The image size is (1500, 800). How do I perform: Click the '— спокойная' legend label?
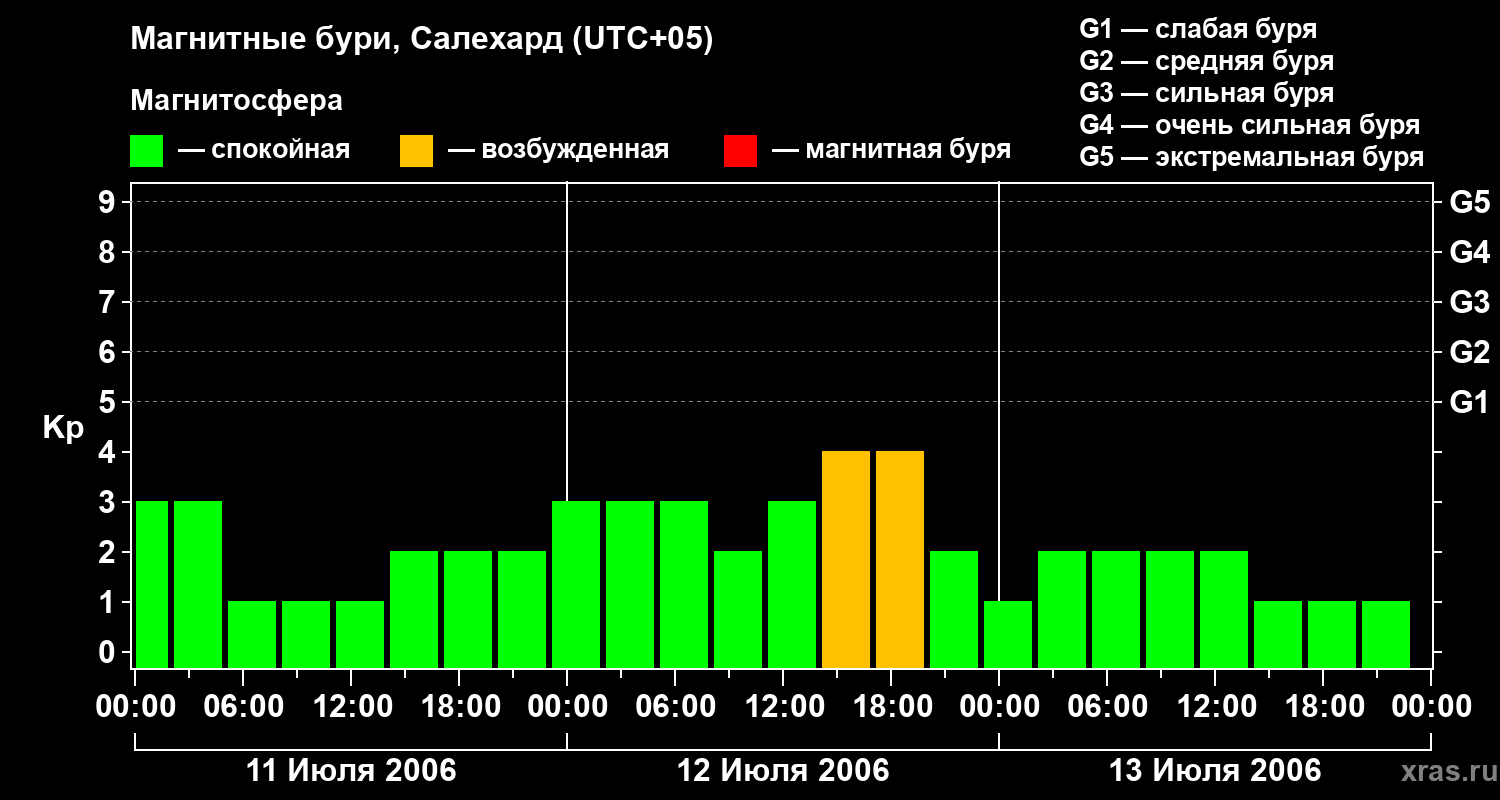coord(264,150)
